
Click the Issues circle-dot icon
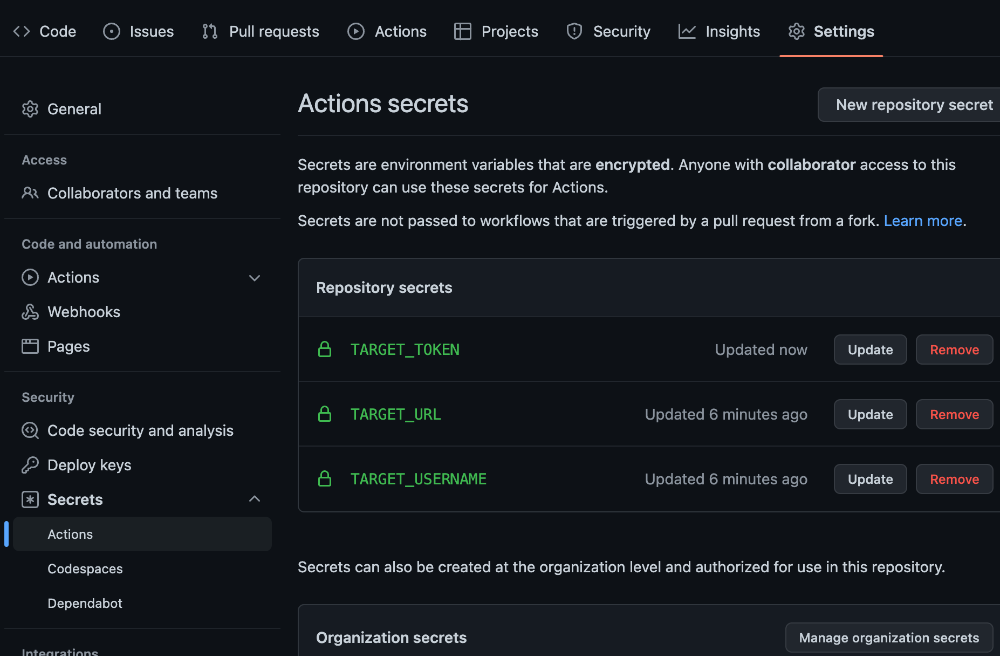point(112,31)
